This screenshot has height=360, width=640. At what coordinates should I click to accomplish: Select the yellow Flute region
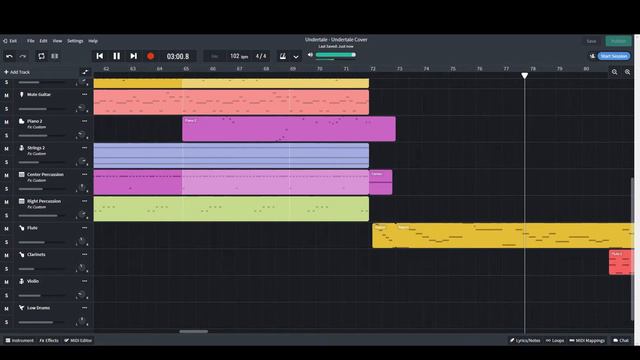[503, 236]
